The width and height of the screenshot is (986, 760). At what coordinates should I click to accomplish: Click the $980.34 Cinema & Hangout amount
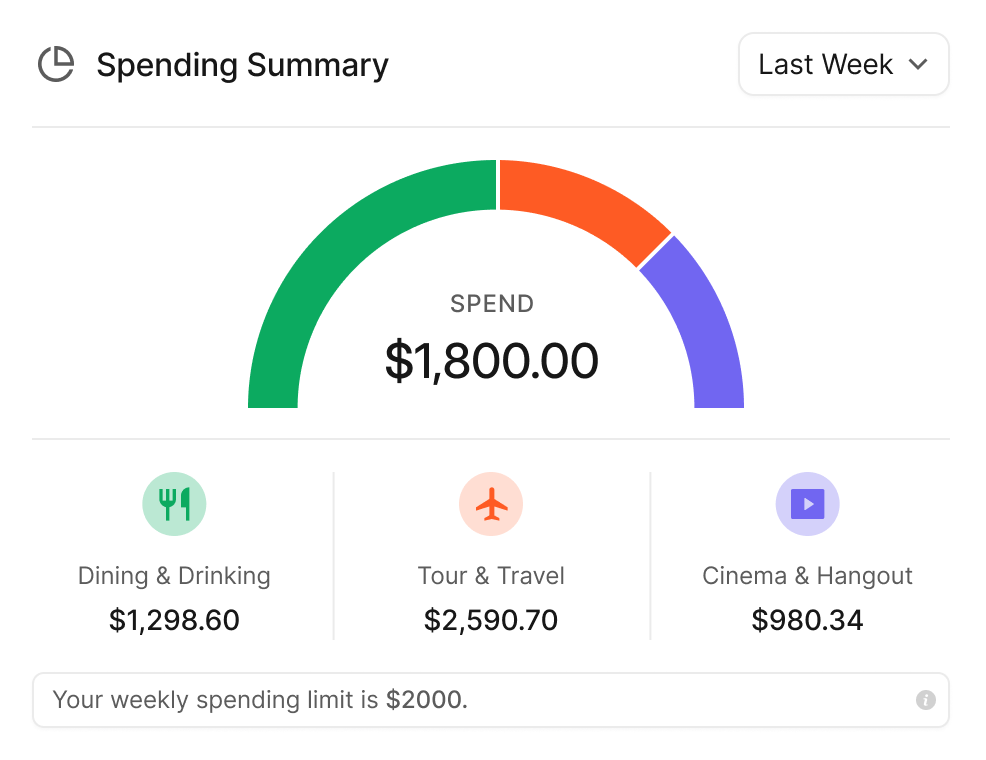tap(807, 620)
